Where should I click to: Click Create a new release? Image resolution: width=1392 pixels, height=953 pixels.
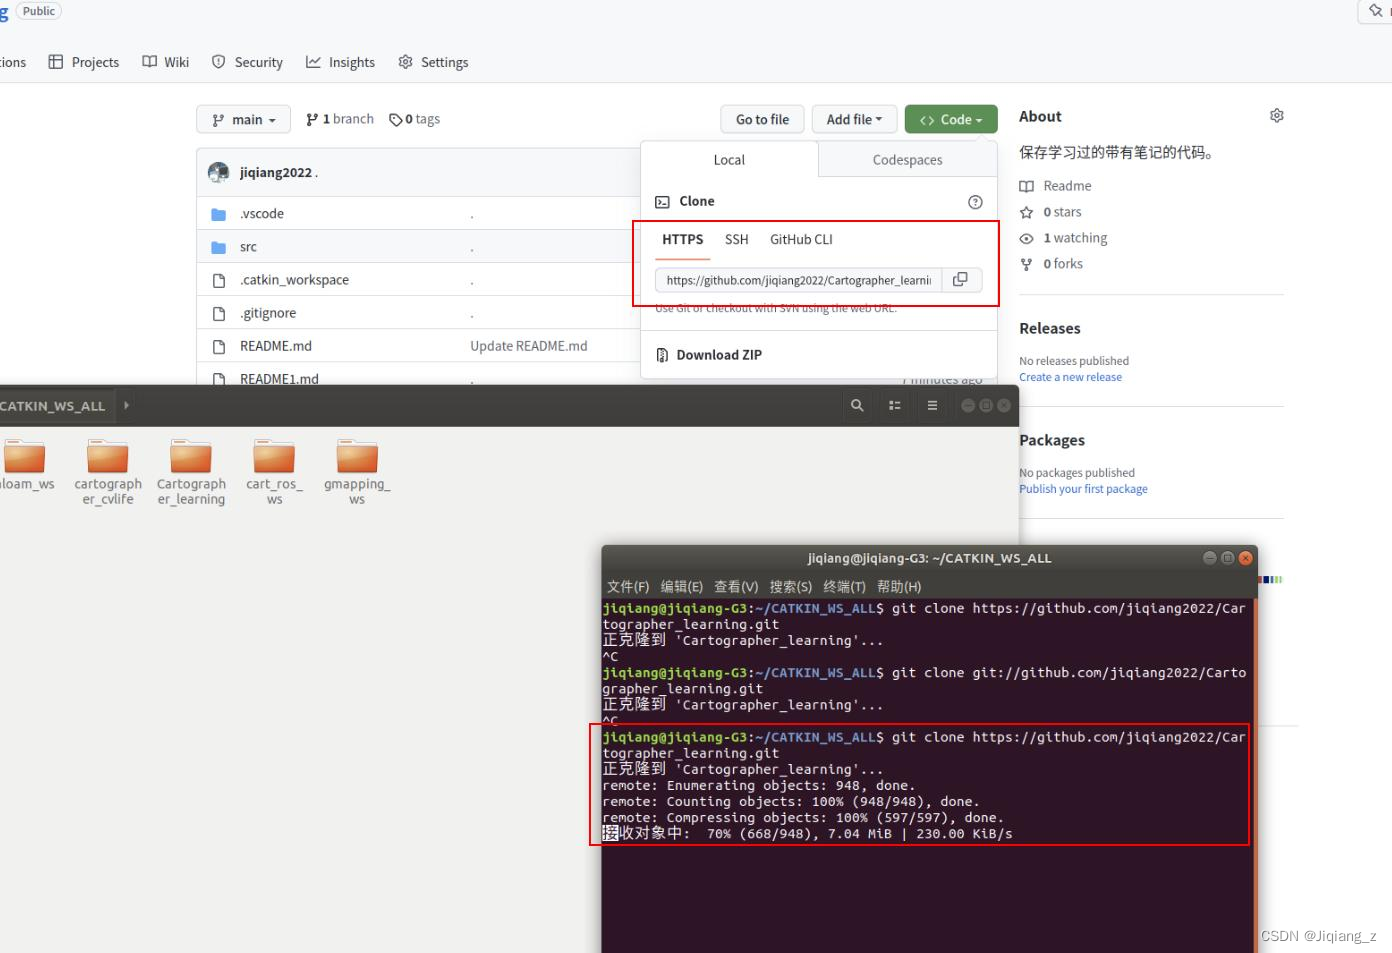click(x=1070, y=377)
